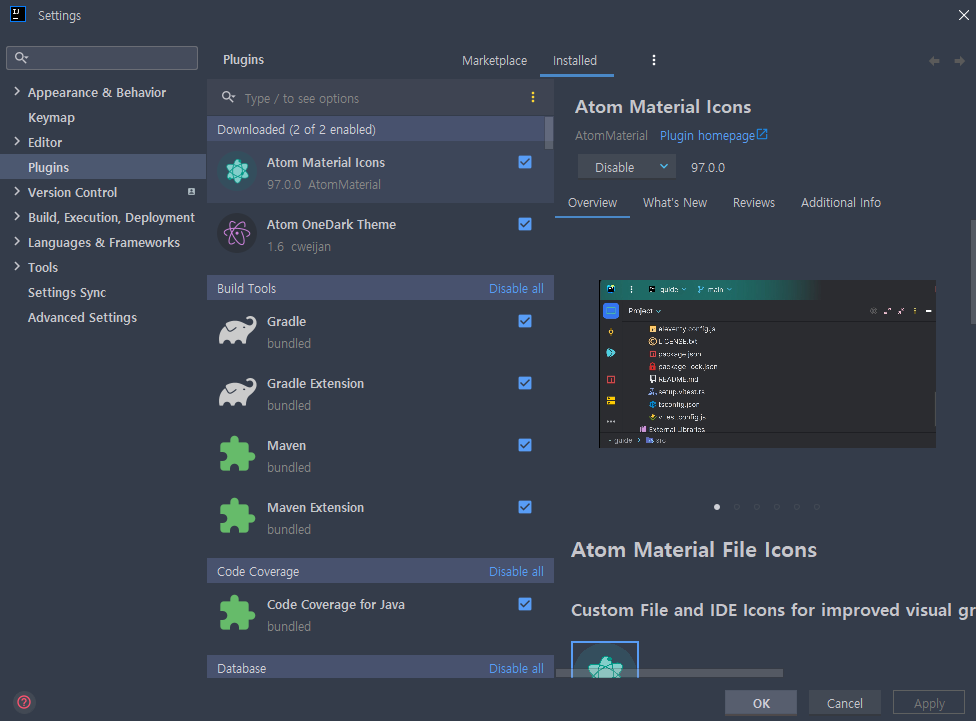Click the Atom logo thumbnail in description

point(605,660)
